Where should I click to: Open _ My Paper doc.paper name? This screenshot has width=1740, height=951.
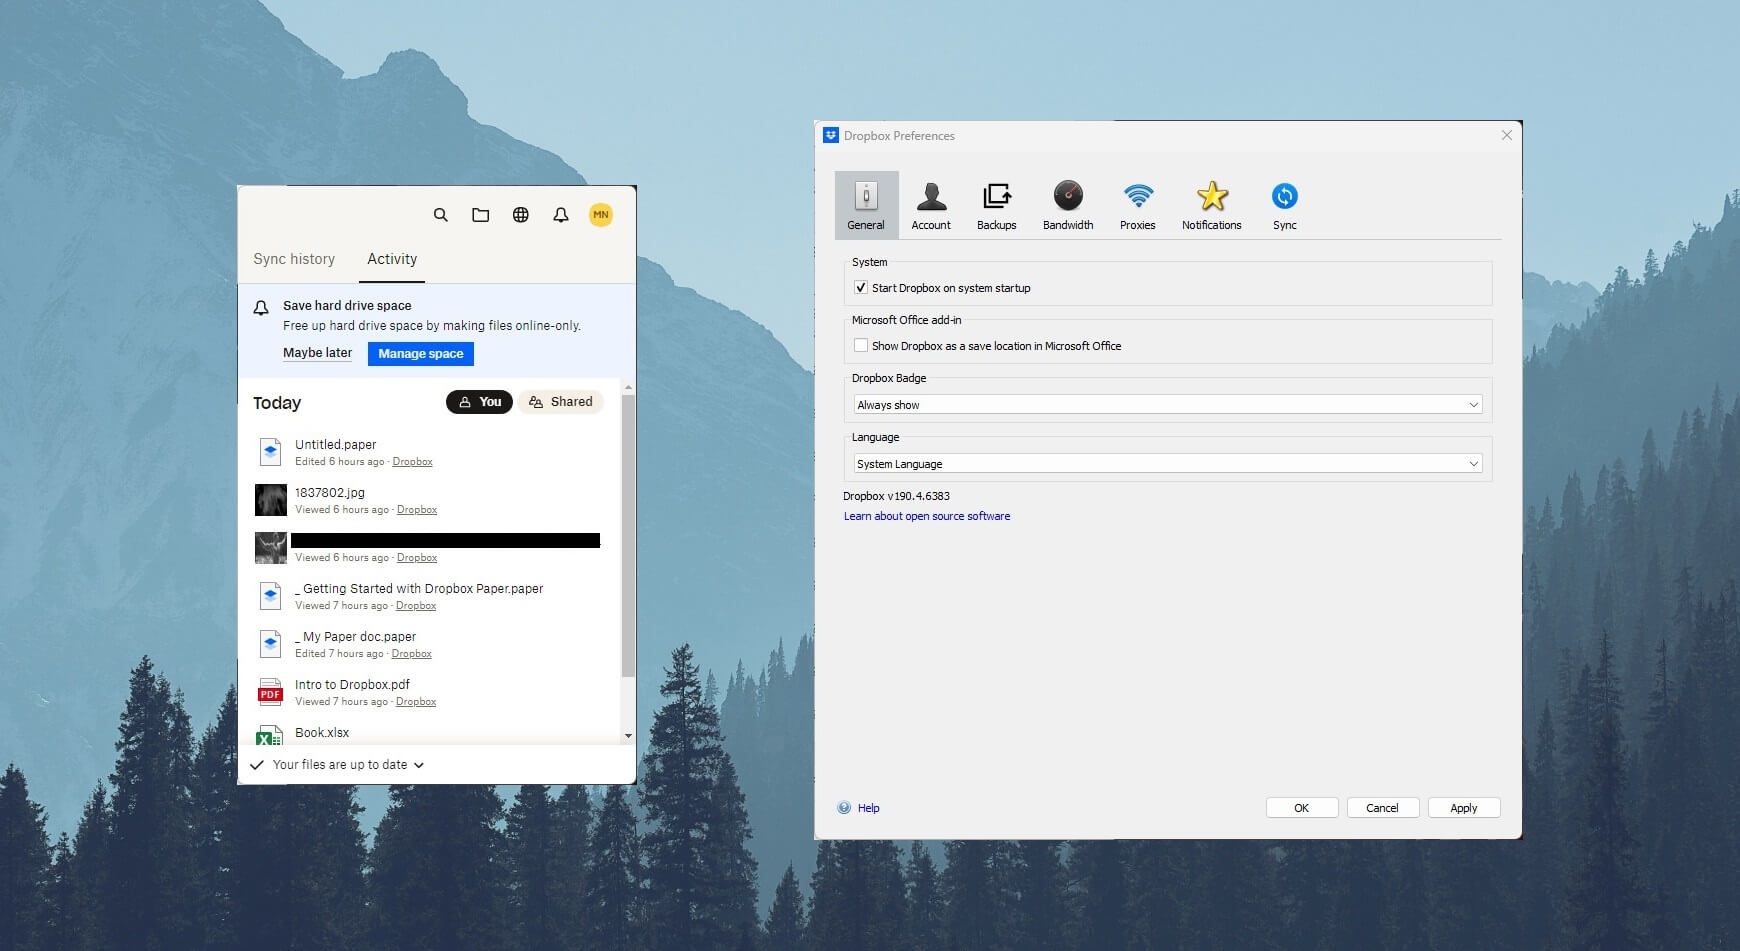coord(356,637)
